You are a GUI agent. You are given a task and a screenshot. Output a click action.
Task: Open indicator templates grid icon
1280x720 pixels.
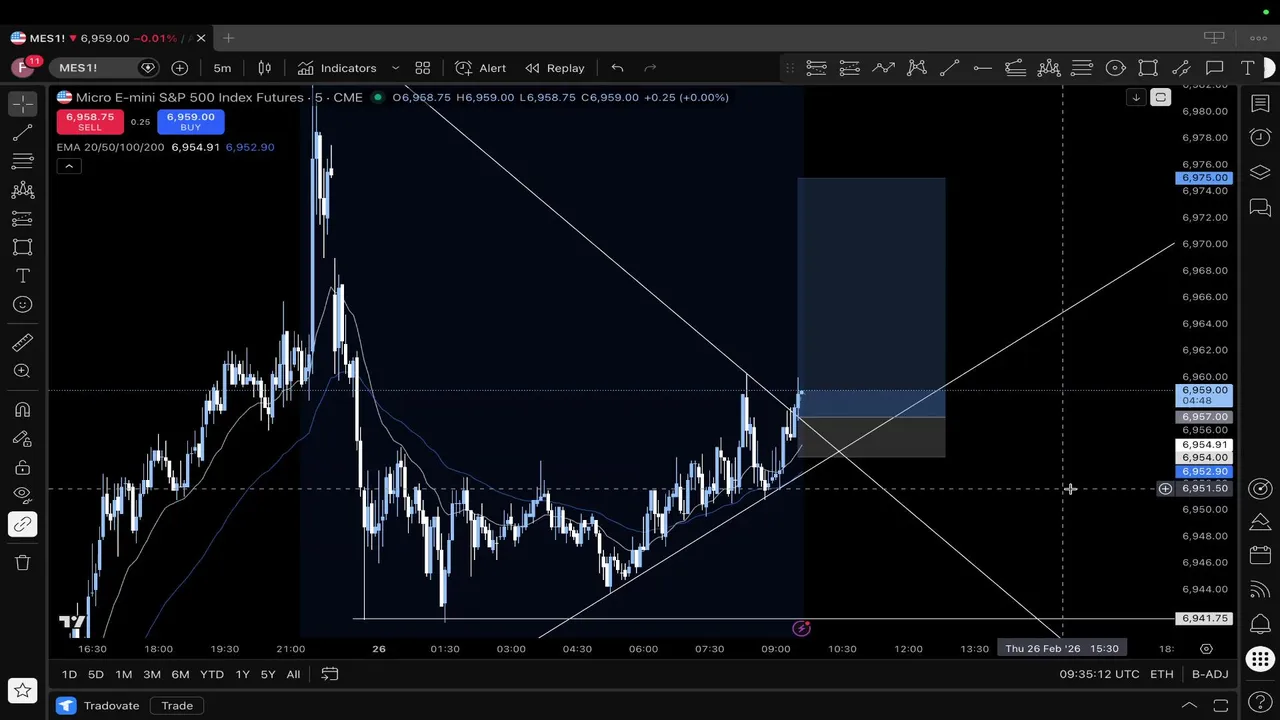coord(423,68)
